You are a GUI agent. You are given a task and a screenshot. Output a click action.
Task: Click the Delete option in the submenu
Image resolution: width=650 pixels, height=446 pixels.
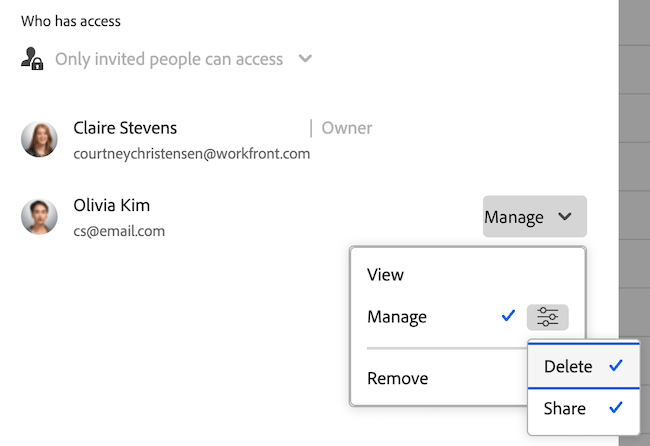pyautogui.click(x=568, y=367)
